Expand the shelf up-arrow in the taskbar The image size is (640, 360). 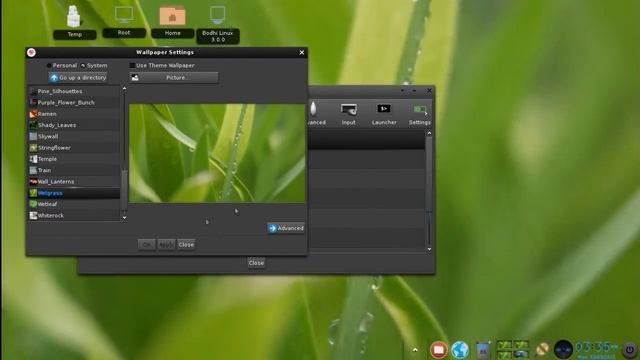tap(415, 349)
